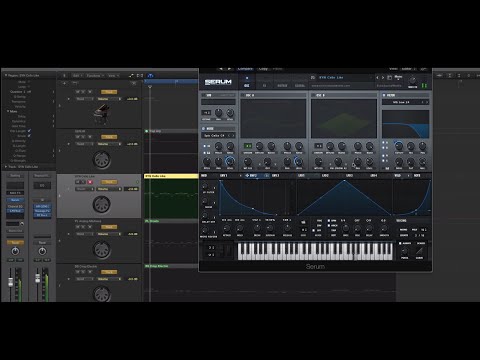Click the Channel EQ insert slot
Screen dimensions: 480x360
point(15,206)
